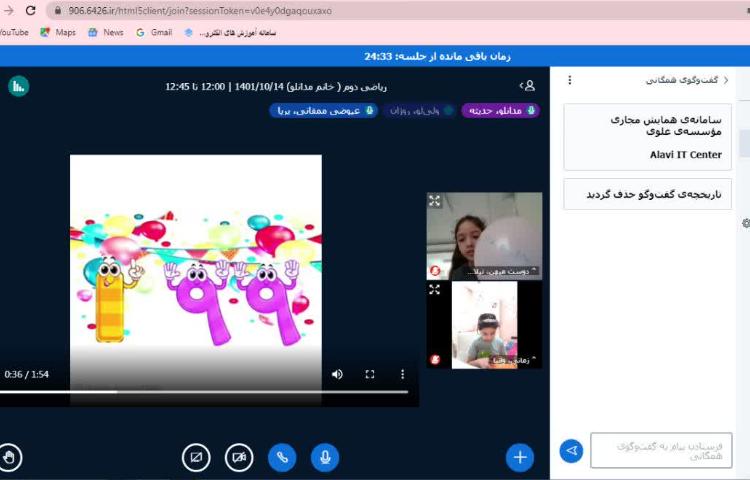Viewport: 750px width, 480px height.
Task: Click the address bar URL
Action: (x=200, y=11)
